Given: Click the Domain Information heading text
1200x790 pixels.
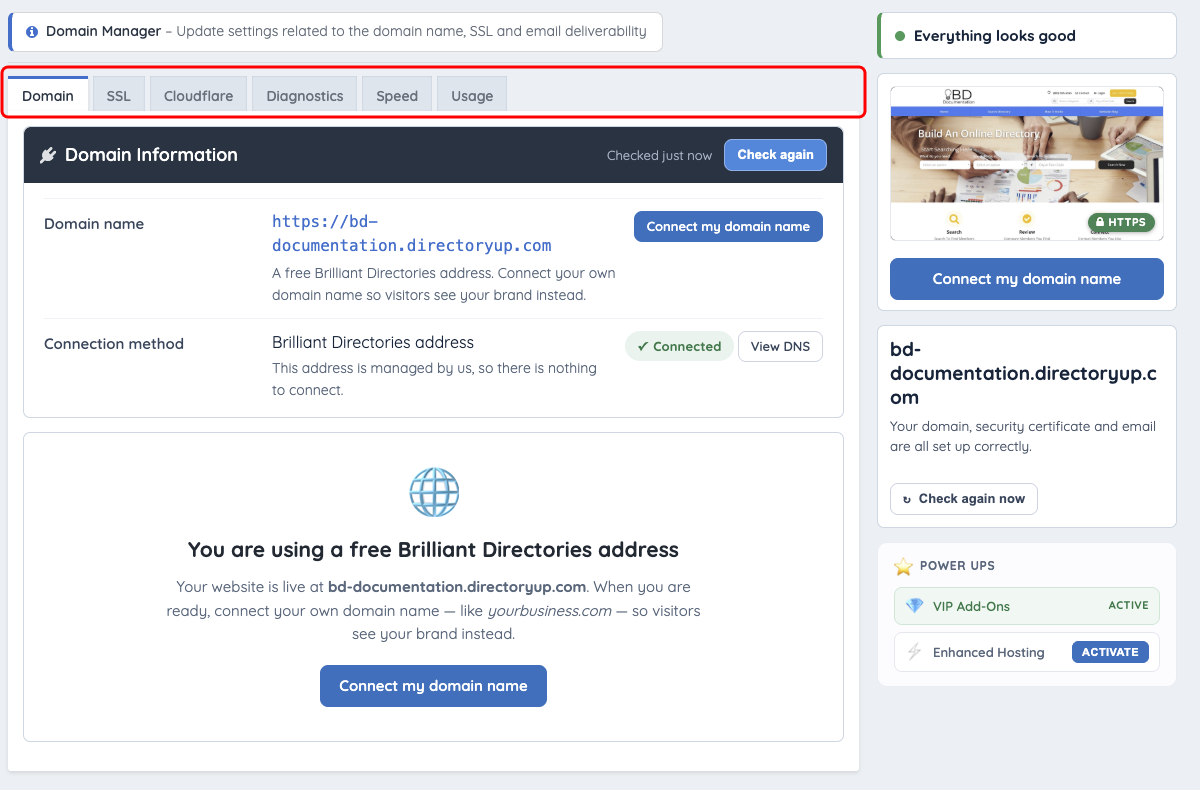Looking at the screenshot, I should pyautogui.click(x=151, y=155).
